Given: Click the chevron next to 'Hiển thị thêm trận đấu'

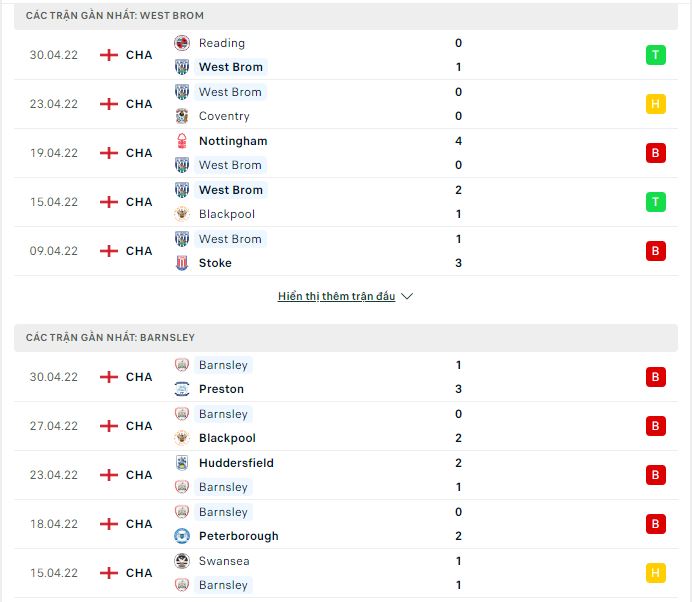Looking at the screenshot, I should [407, 297].
